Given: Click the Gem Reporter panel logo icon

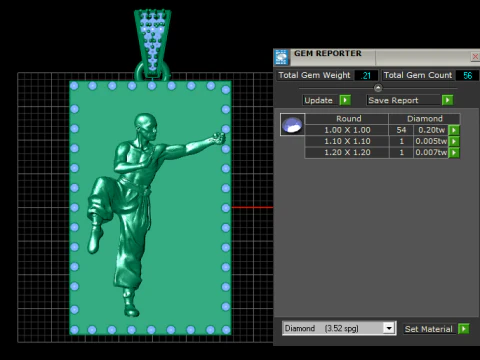Looking at the screenshot, I should pos(281,57).
